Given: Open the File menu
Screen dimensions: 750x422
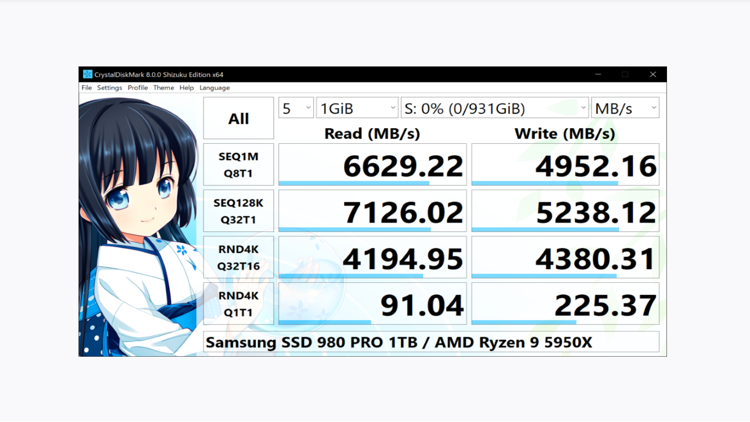Looking at the screenshot, I should click(x=87, y=88).
